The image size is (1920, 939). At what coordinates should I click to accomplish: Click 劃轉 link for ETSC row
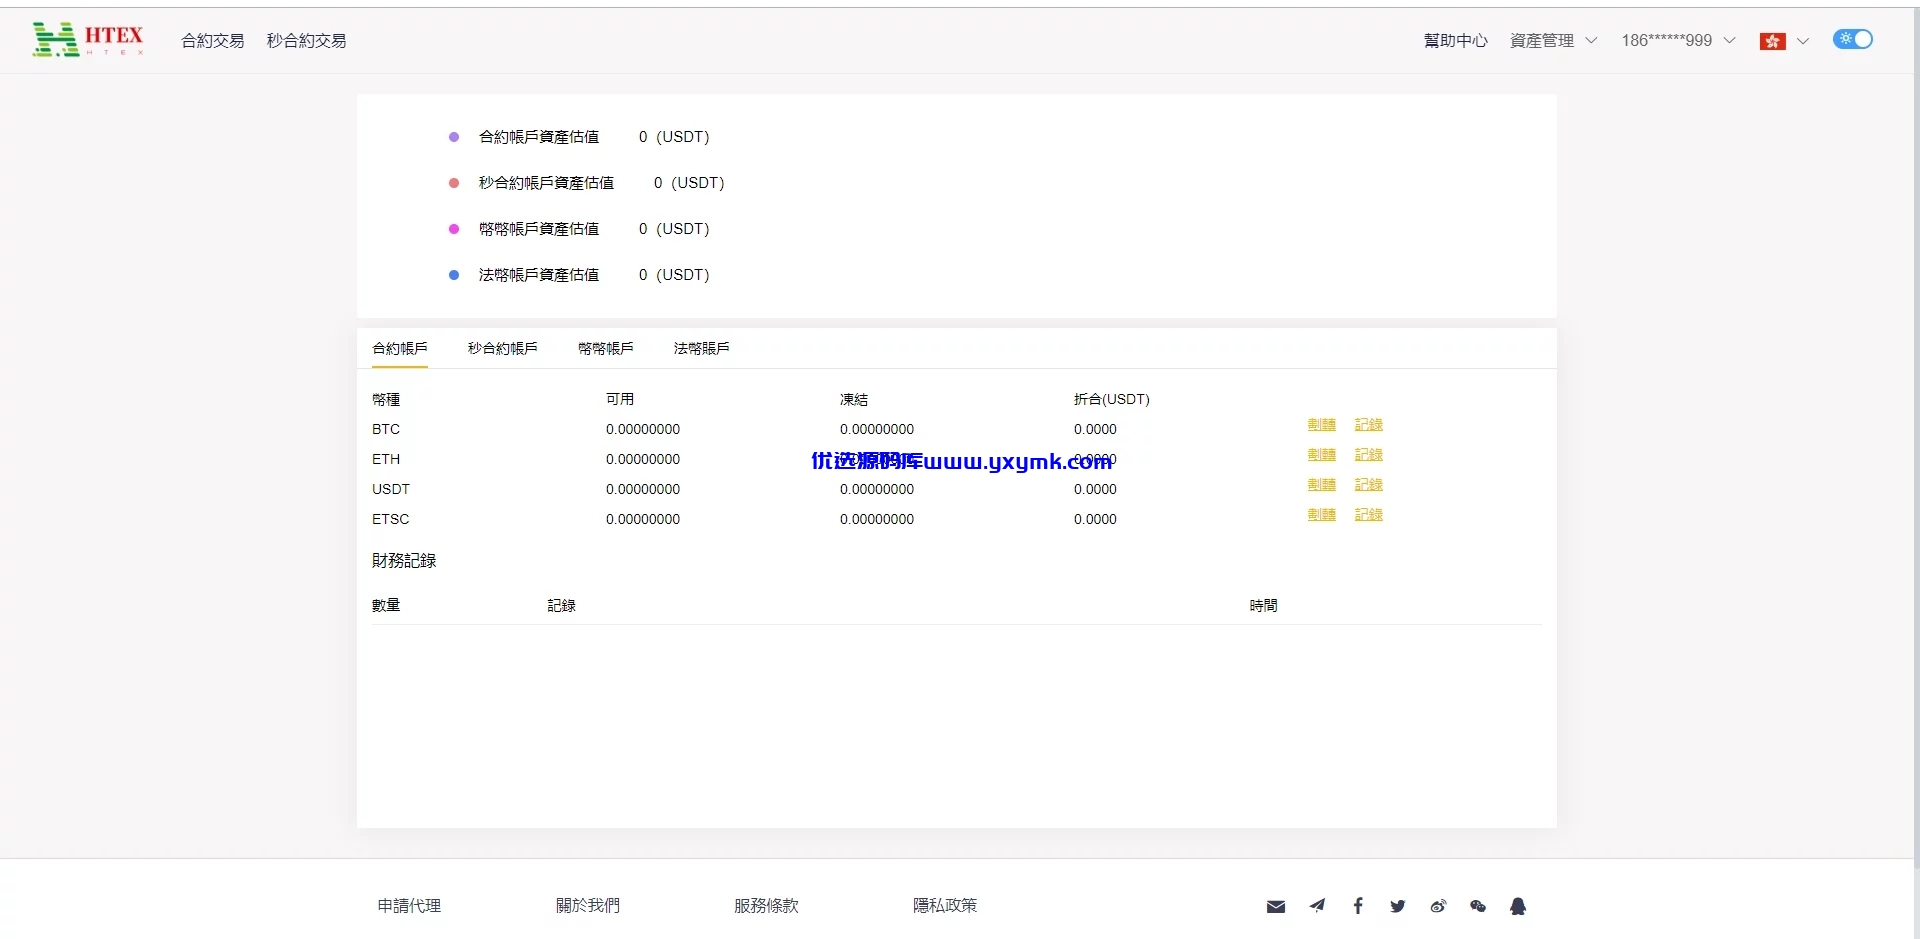1321,515
